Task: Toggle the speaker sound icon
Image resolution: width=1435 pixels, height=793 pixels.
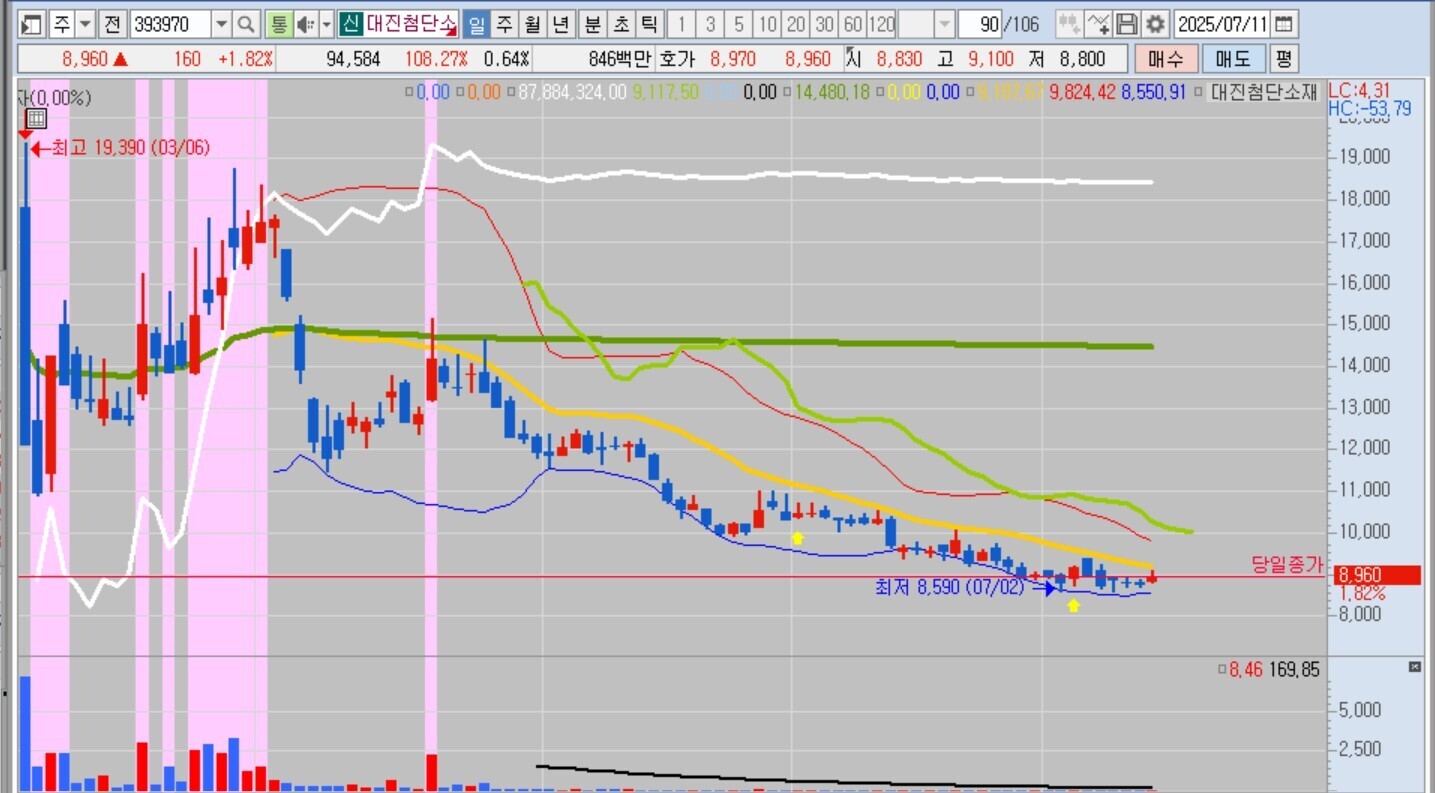Action: pyautogui.click(x=306, y=24)
